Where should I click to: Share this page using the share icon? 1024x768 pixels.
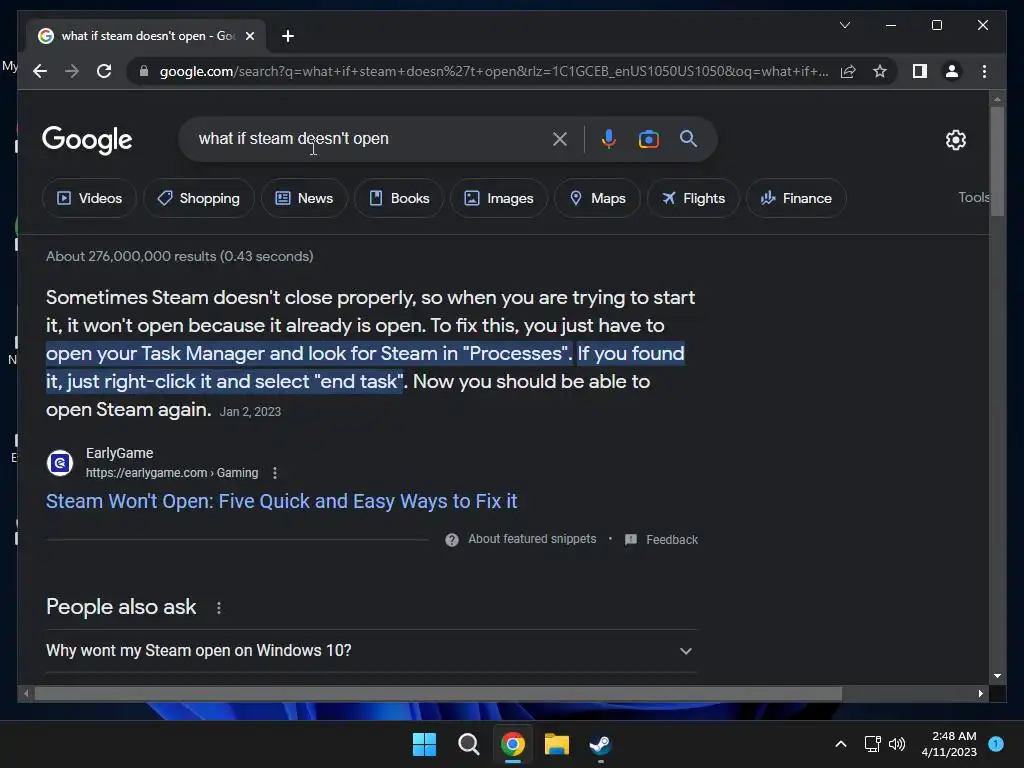coord(848,71)
